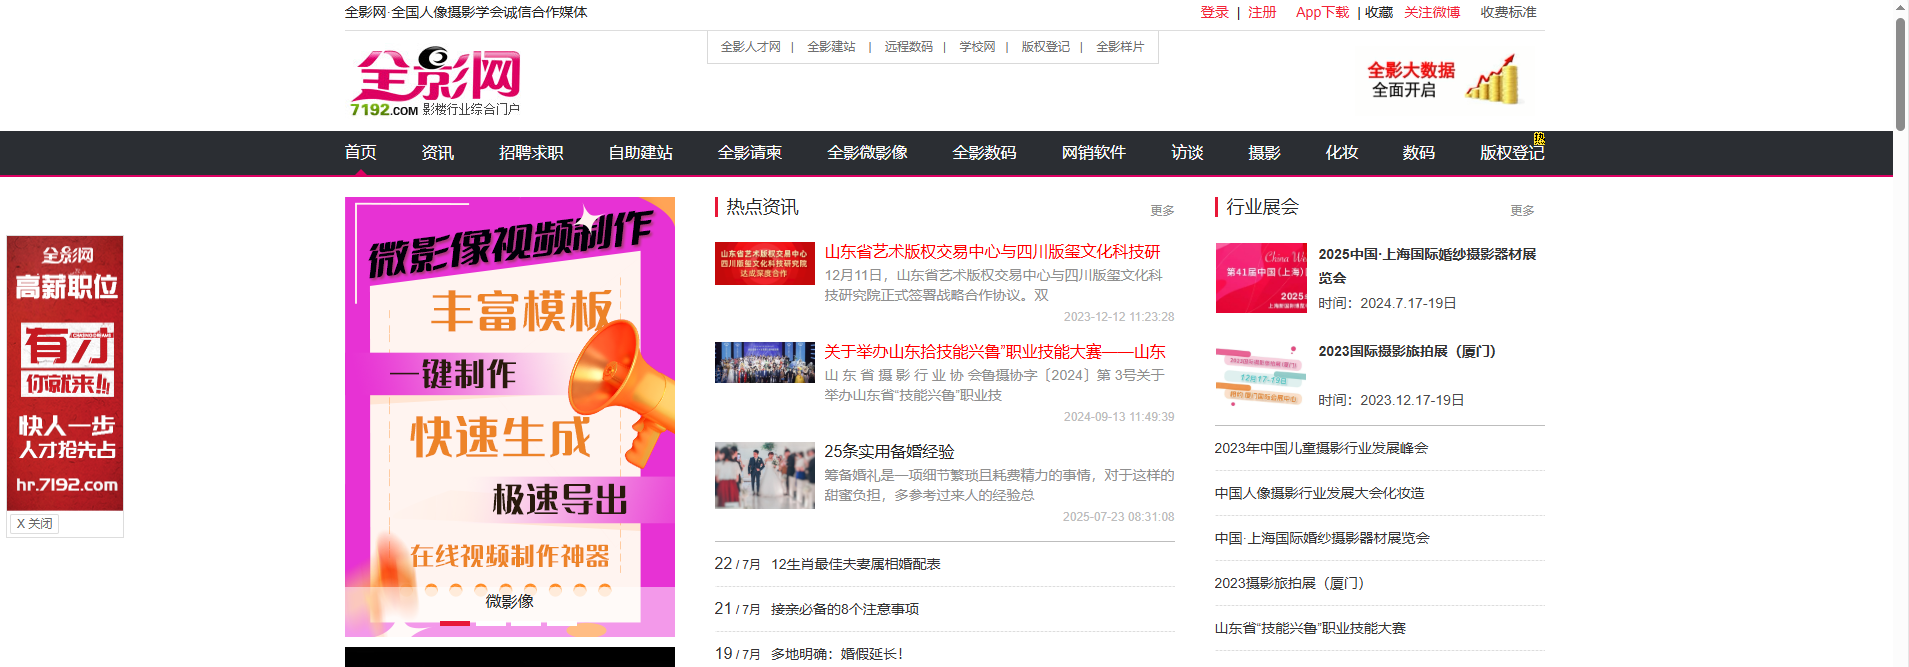
Task: Open thumbnail of 山东省艺术版权交易中心 article
Action: (x=765, y=263)
